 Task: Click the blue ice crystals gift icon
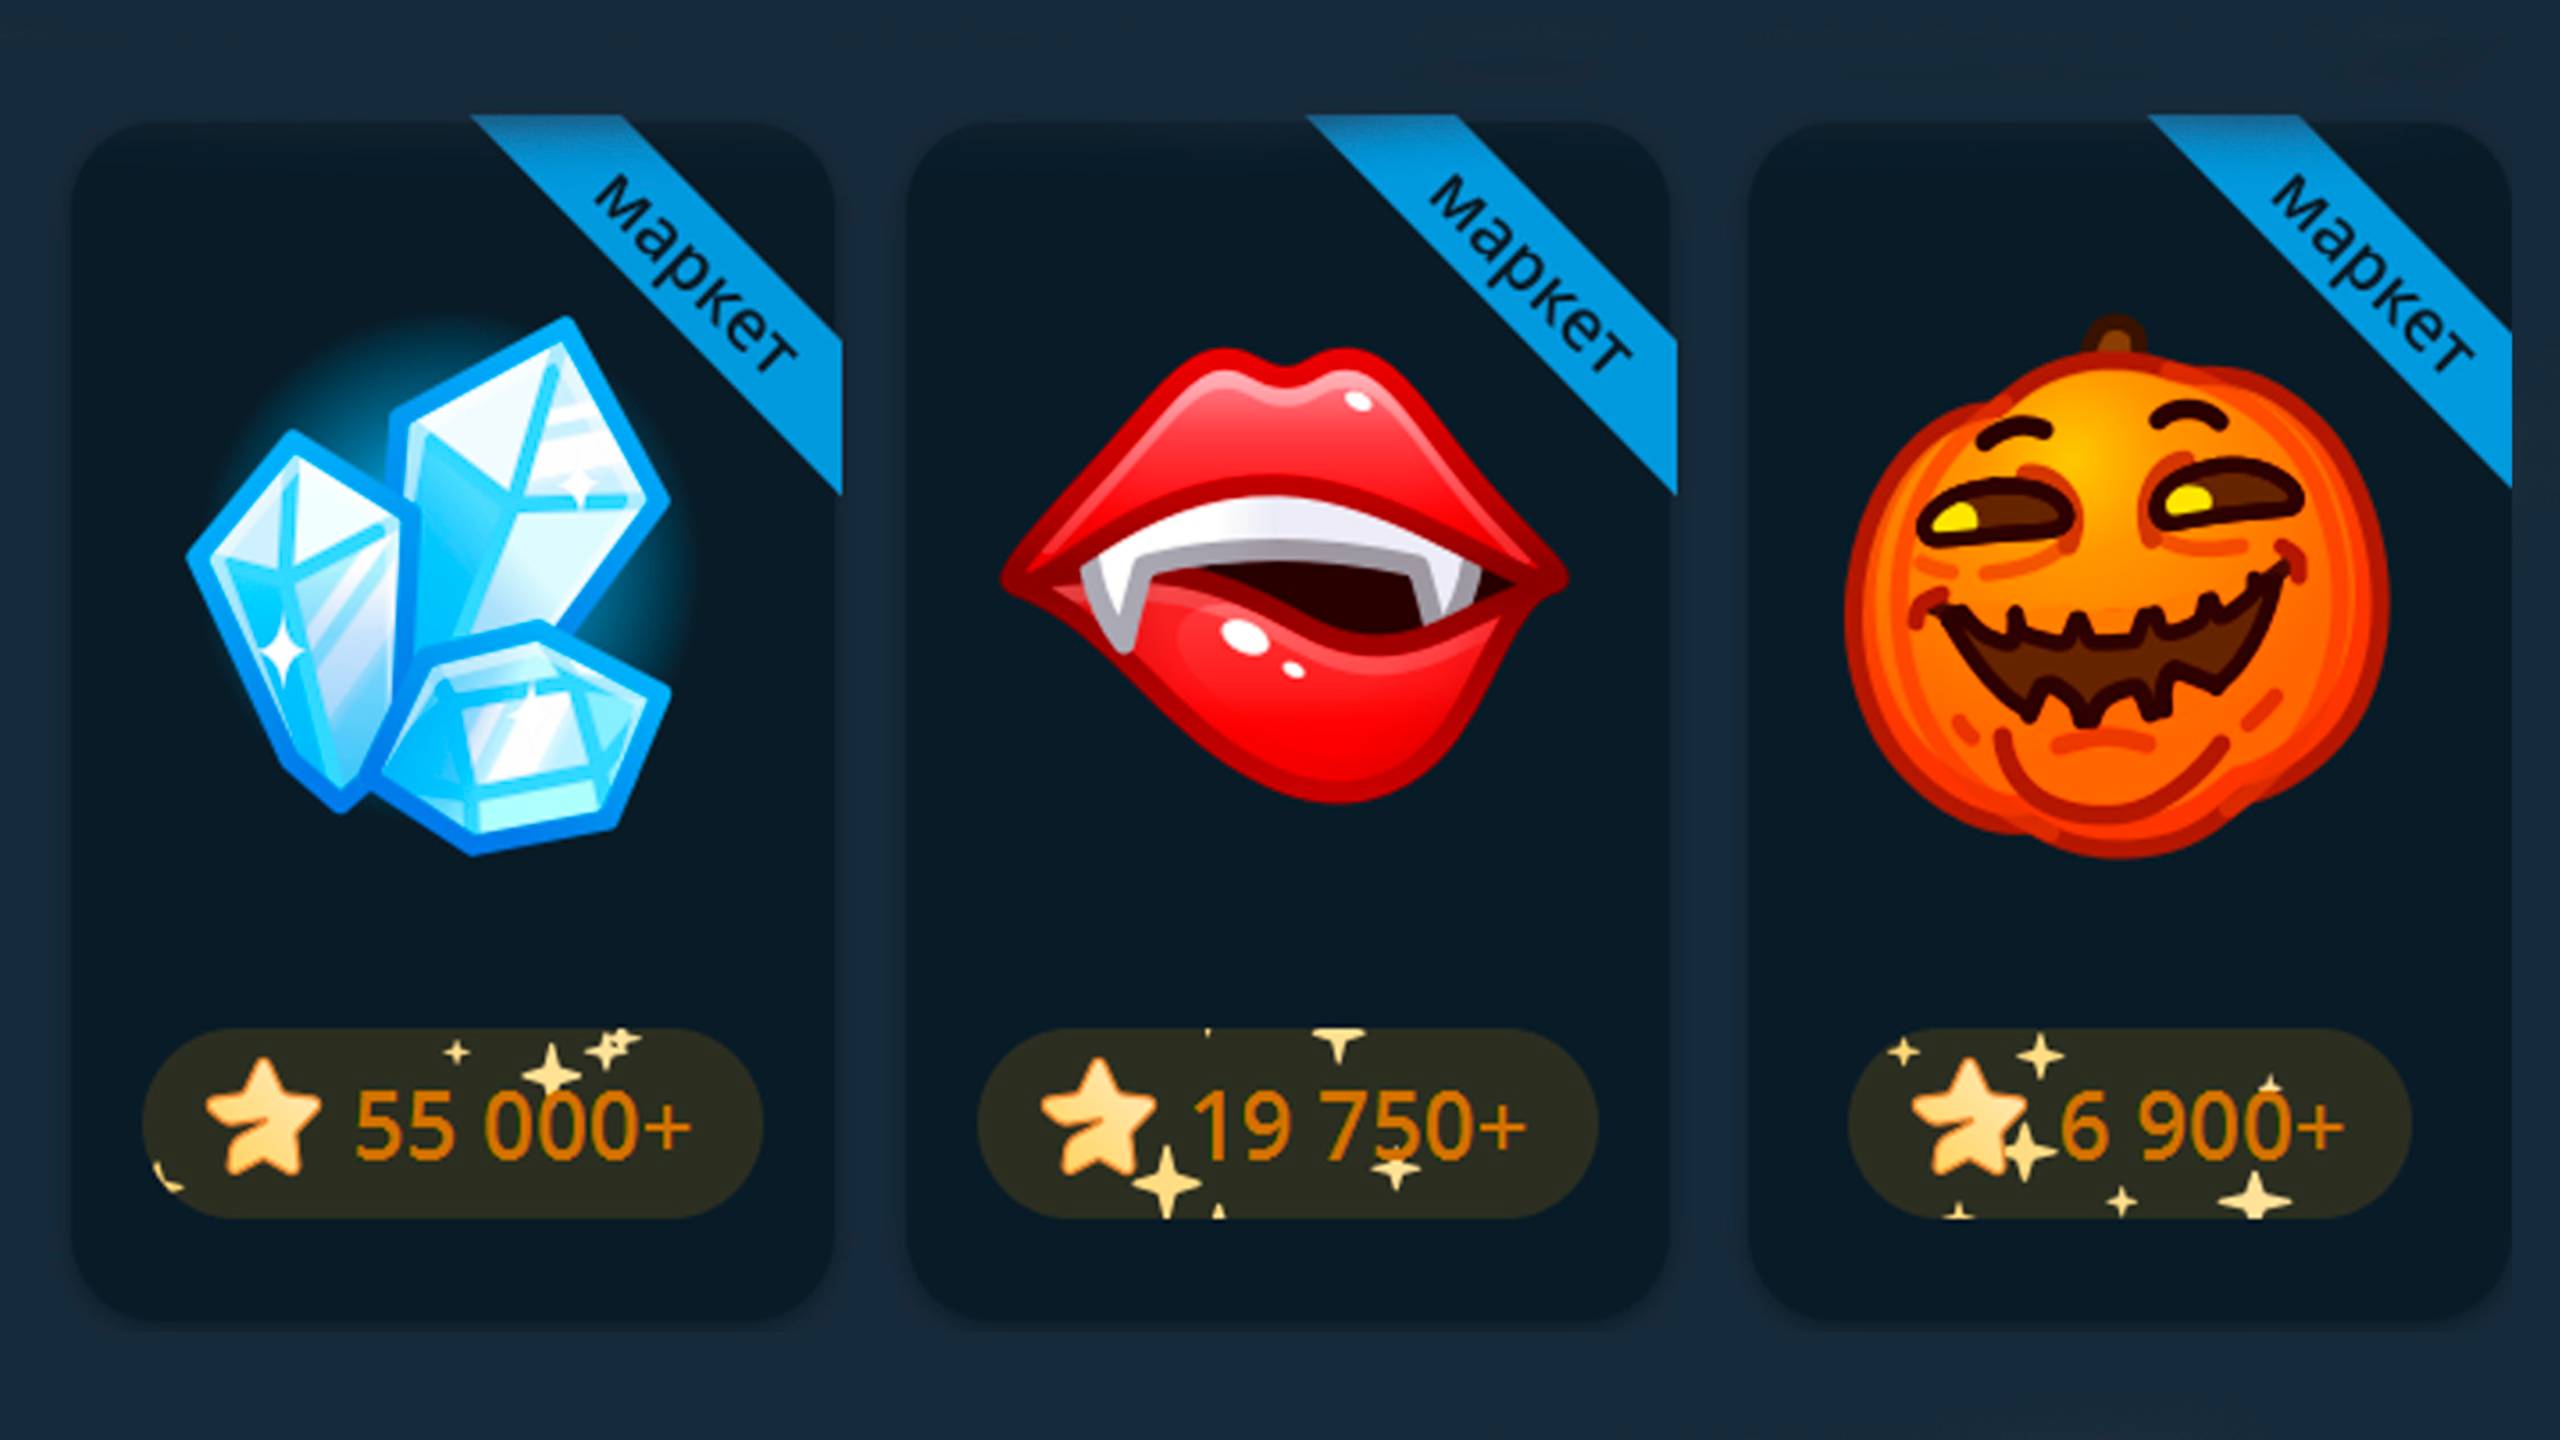[430, 586]
